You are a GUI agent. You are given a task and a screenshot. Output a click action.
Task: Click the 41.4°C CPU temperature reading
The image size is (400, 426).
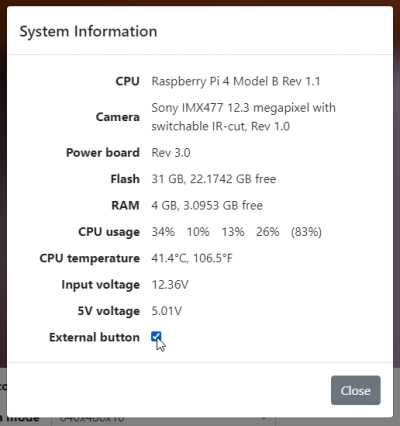click(x=170, y=258)
